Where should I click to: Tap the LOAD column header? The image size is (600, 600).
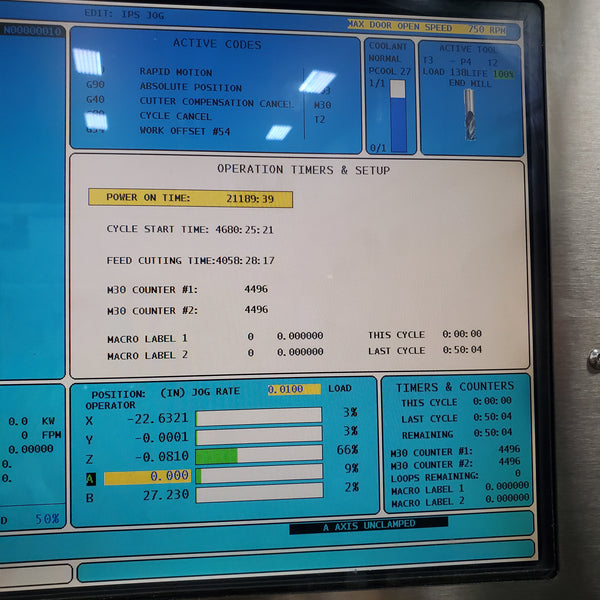340,388
